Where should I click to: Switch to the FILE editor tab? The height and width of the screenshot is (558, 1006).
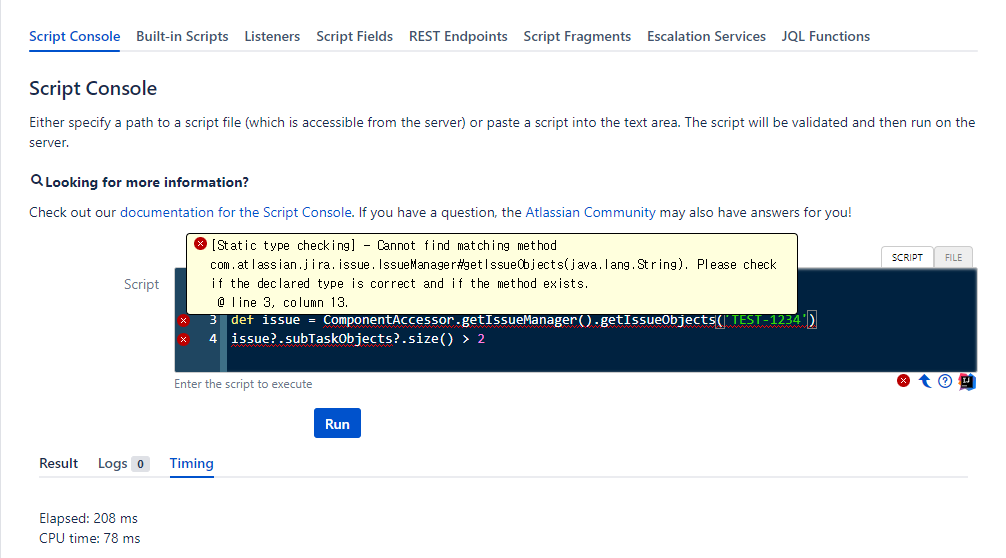[953, 257]
